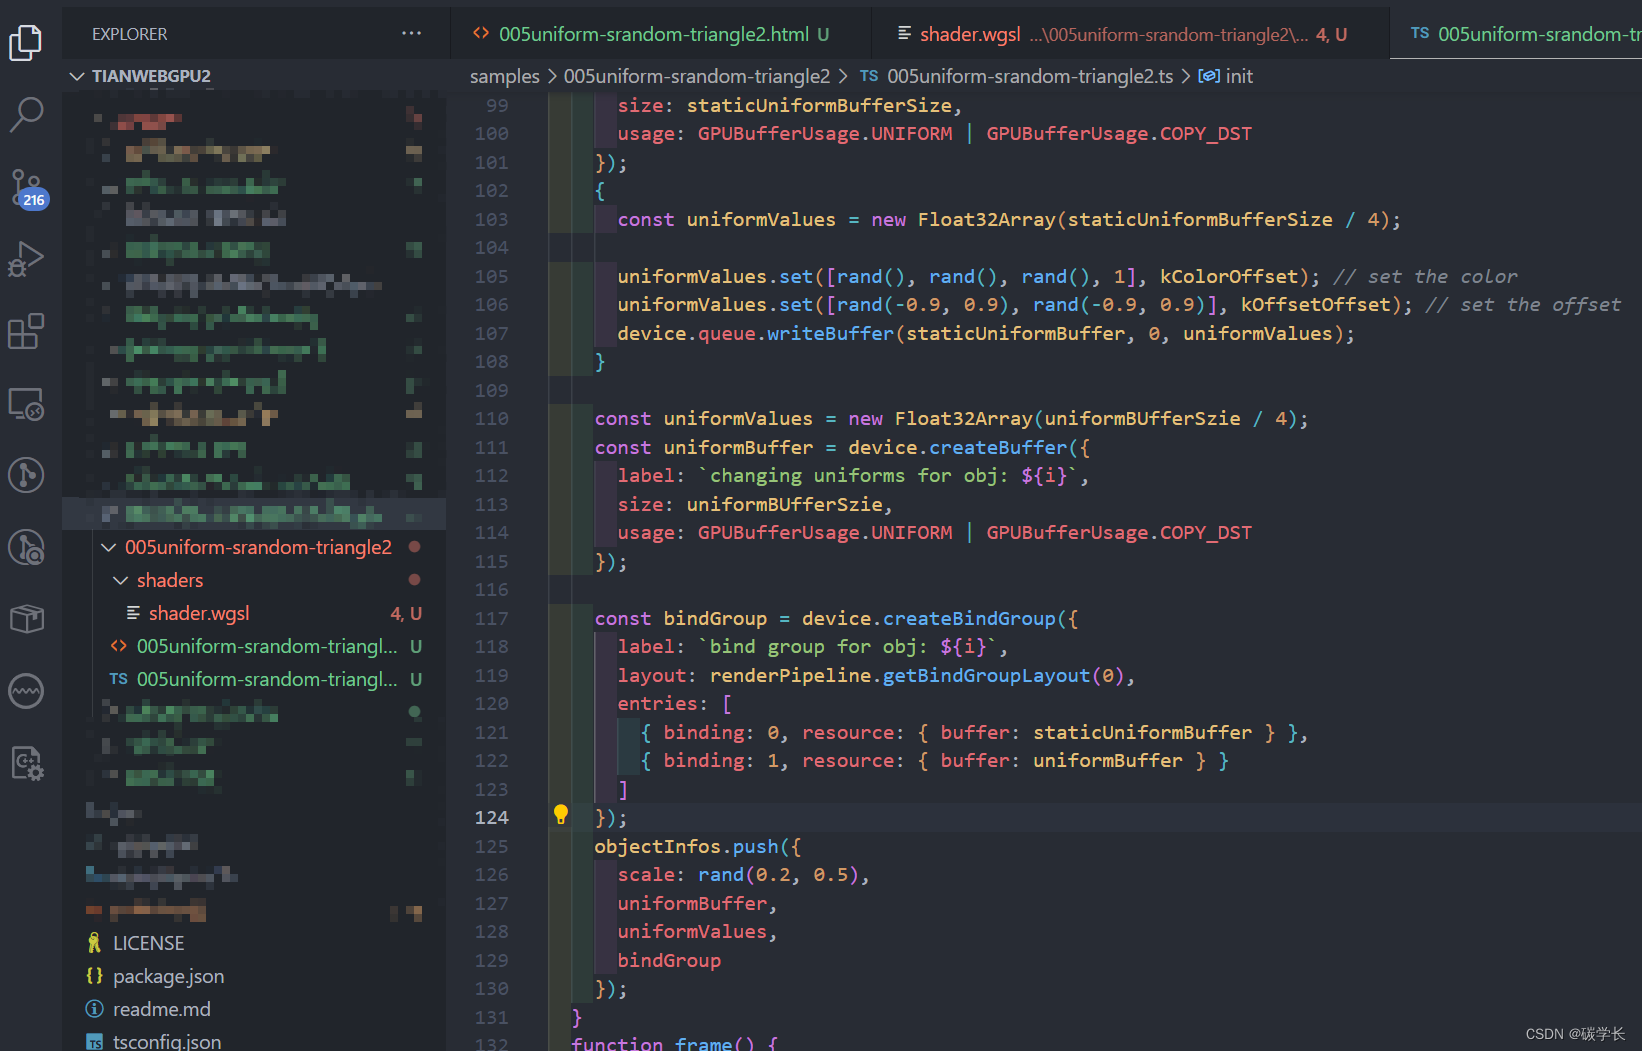The image size is (1642, 1051).
Task: Switch to 005uniform-srandom TypeScript editor tab
Action: pyautogui.click(x=1516, y=34)
